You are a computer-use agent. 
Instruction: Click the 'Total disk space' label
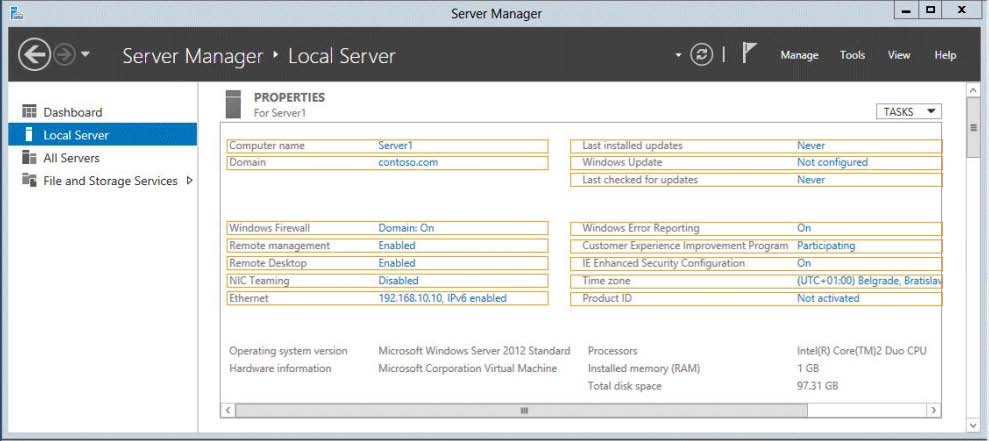click(x=624, y=385)
